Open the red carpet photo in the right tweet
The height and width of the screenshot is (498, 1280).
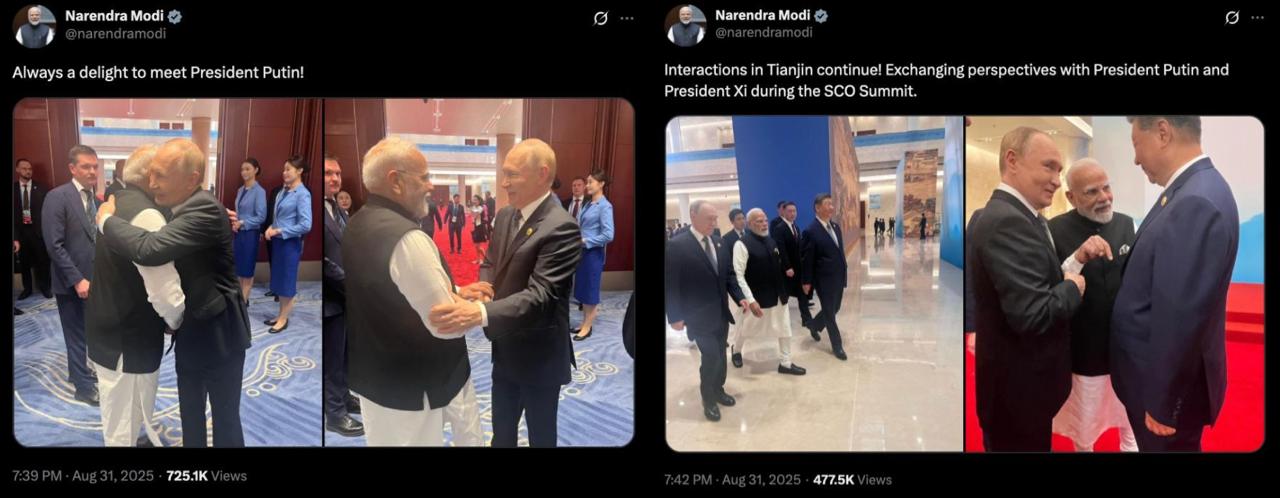pyautogui.click(x=1115, y=284)
